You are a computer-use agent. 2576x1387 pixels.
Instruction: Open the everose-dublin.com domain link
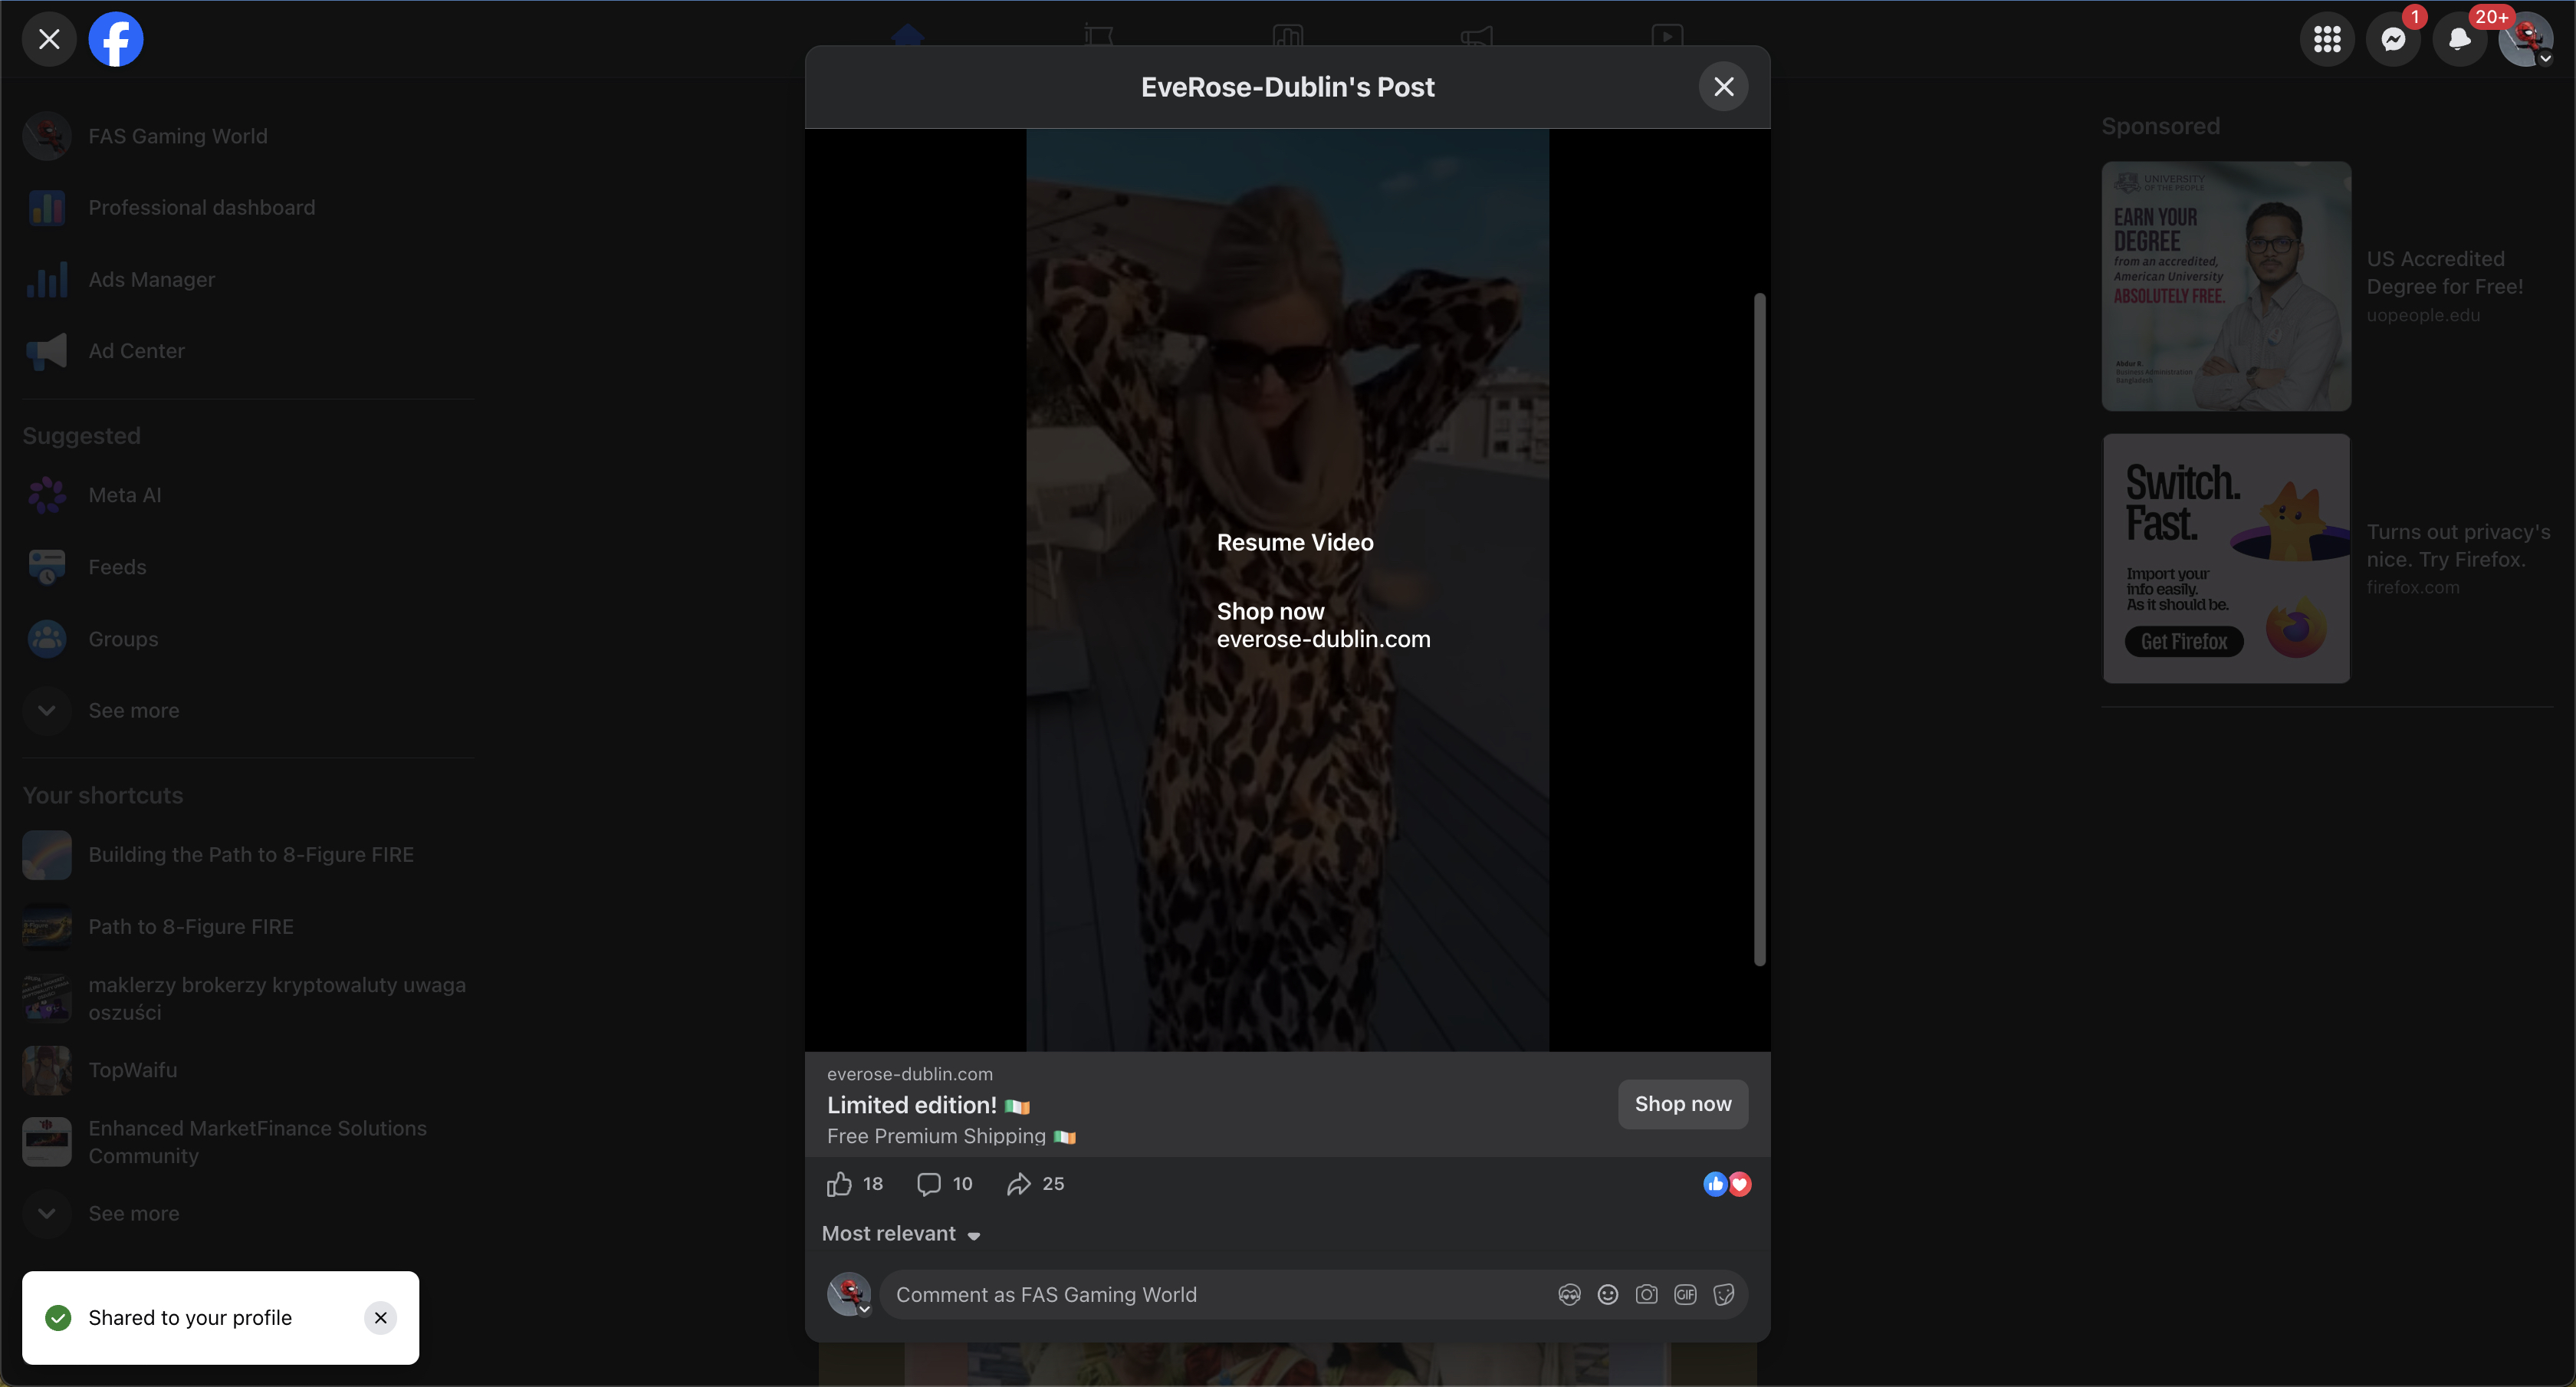pos(910,1074)
